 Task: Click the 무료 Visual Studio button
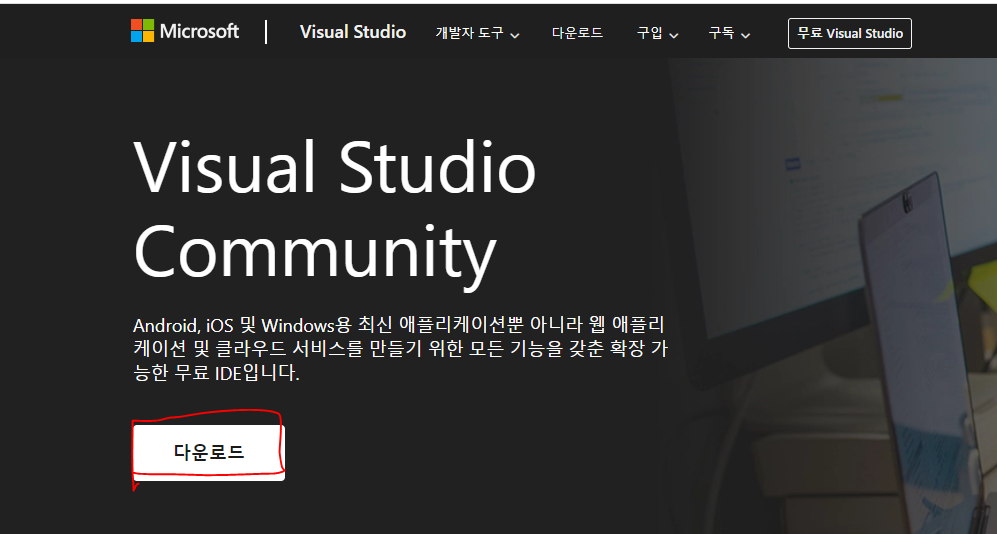coord(849,34)
